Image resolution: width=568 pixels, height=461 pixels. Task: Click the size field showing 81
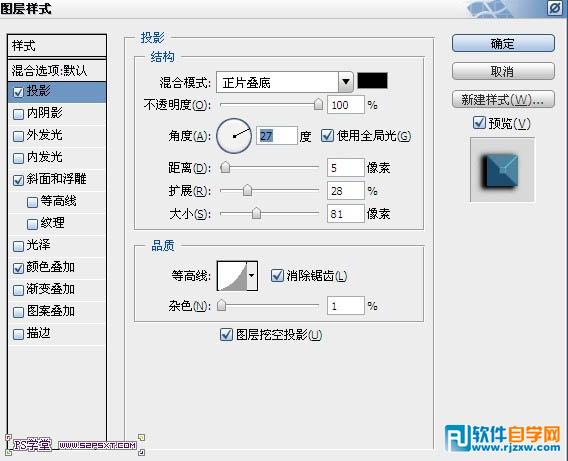click(x=346, y=214)
